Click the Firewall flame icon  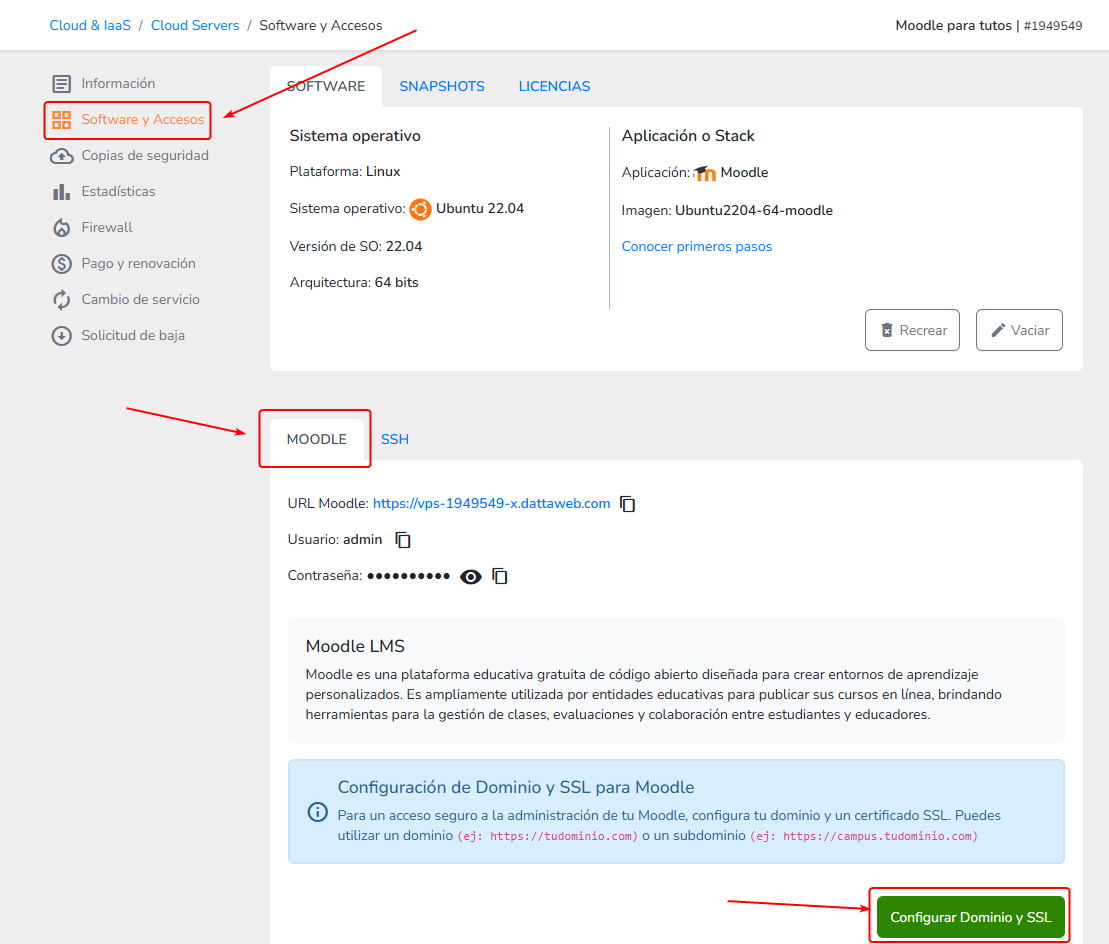(x=62, y=228)
